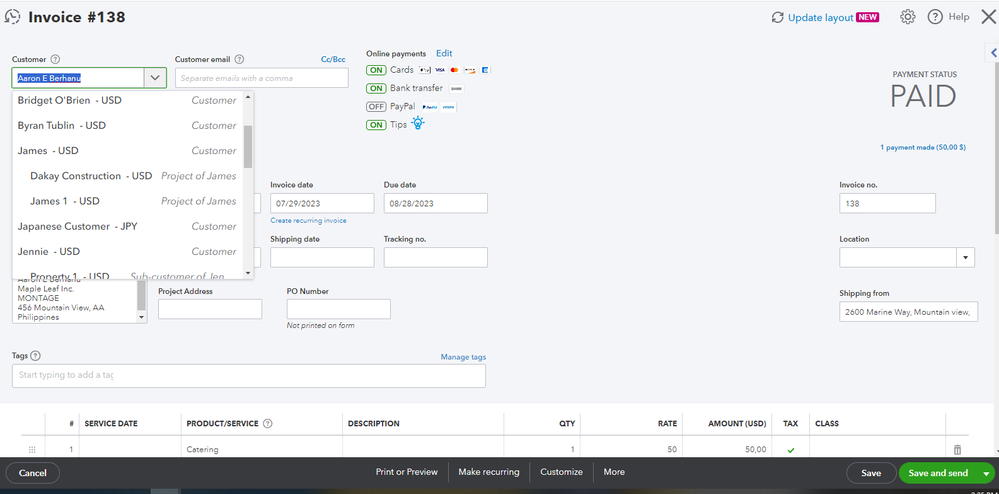Select James 1 project of James
Viewport: 999px width, 494px height.
(127, 201)
